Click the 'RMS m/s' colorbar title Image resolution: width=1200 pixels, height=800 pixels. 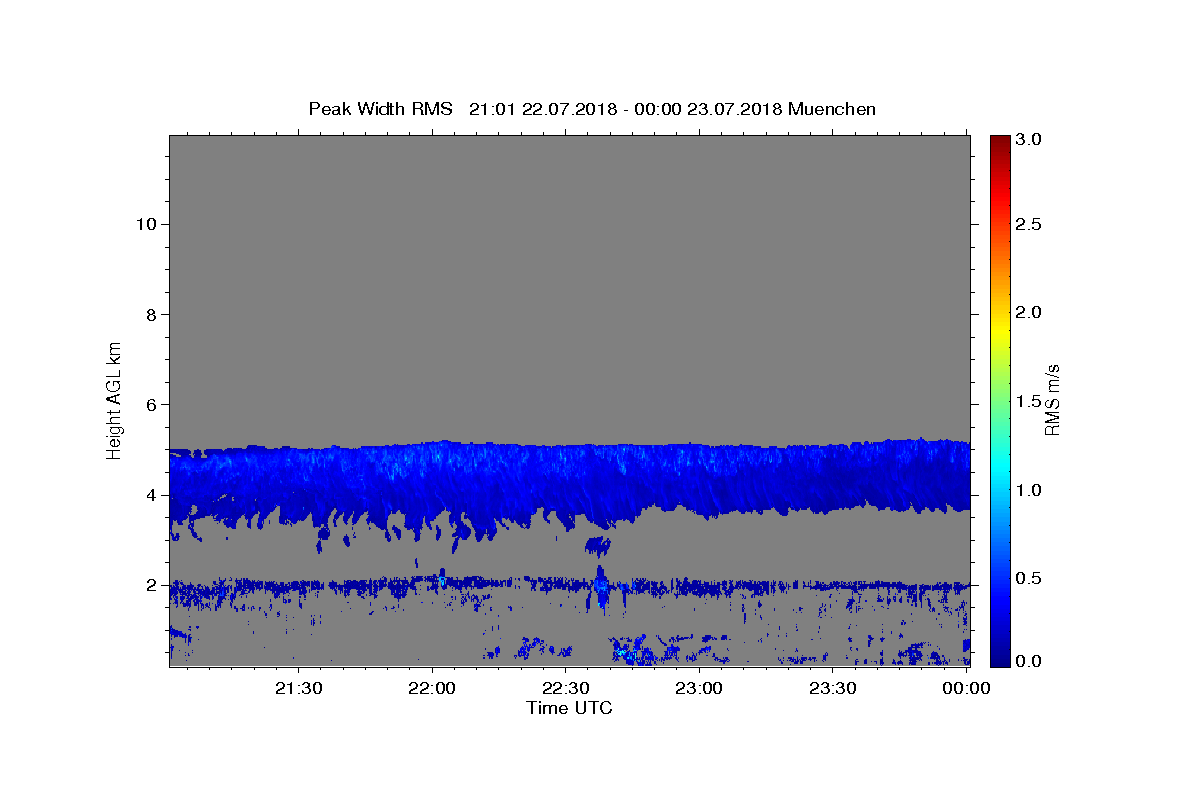point(1052,400)
